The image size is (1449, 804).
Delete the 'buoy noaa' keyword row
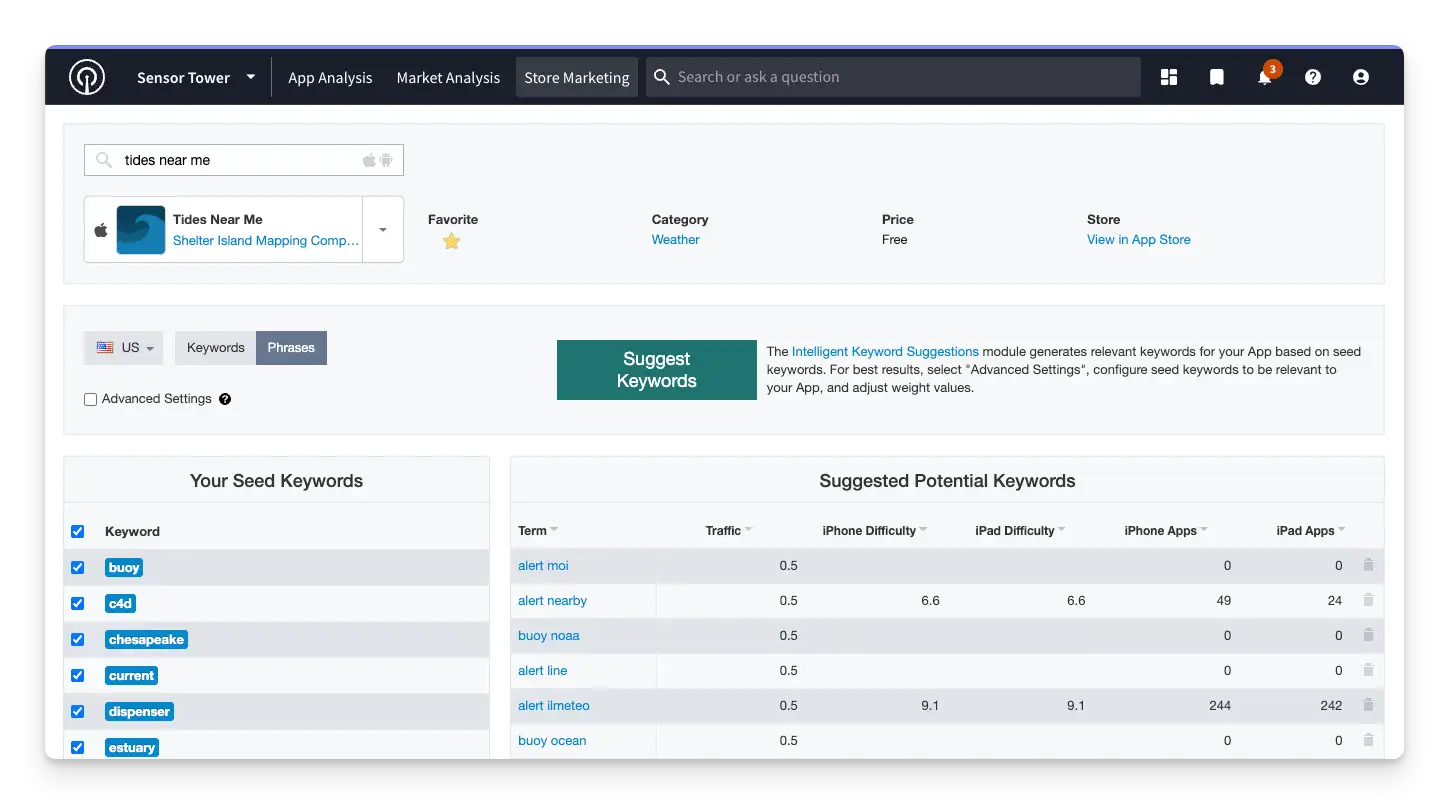coord(1368,635)
